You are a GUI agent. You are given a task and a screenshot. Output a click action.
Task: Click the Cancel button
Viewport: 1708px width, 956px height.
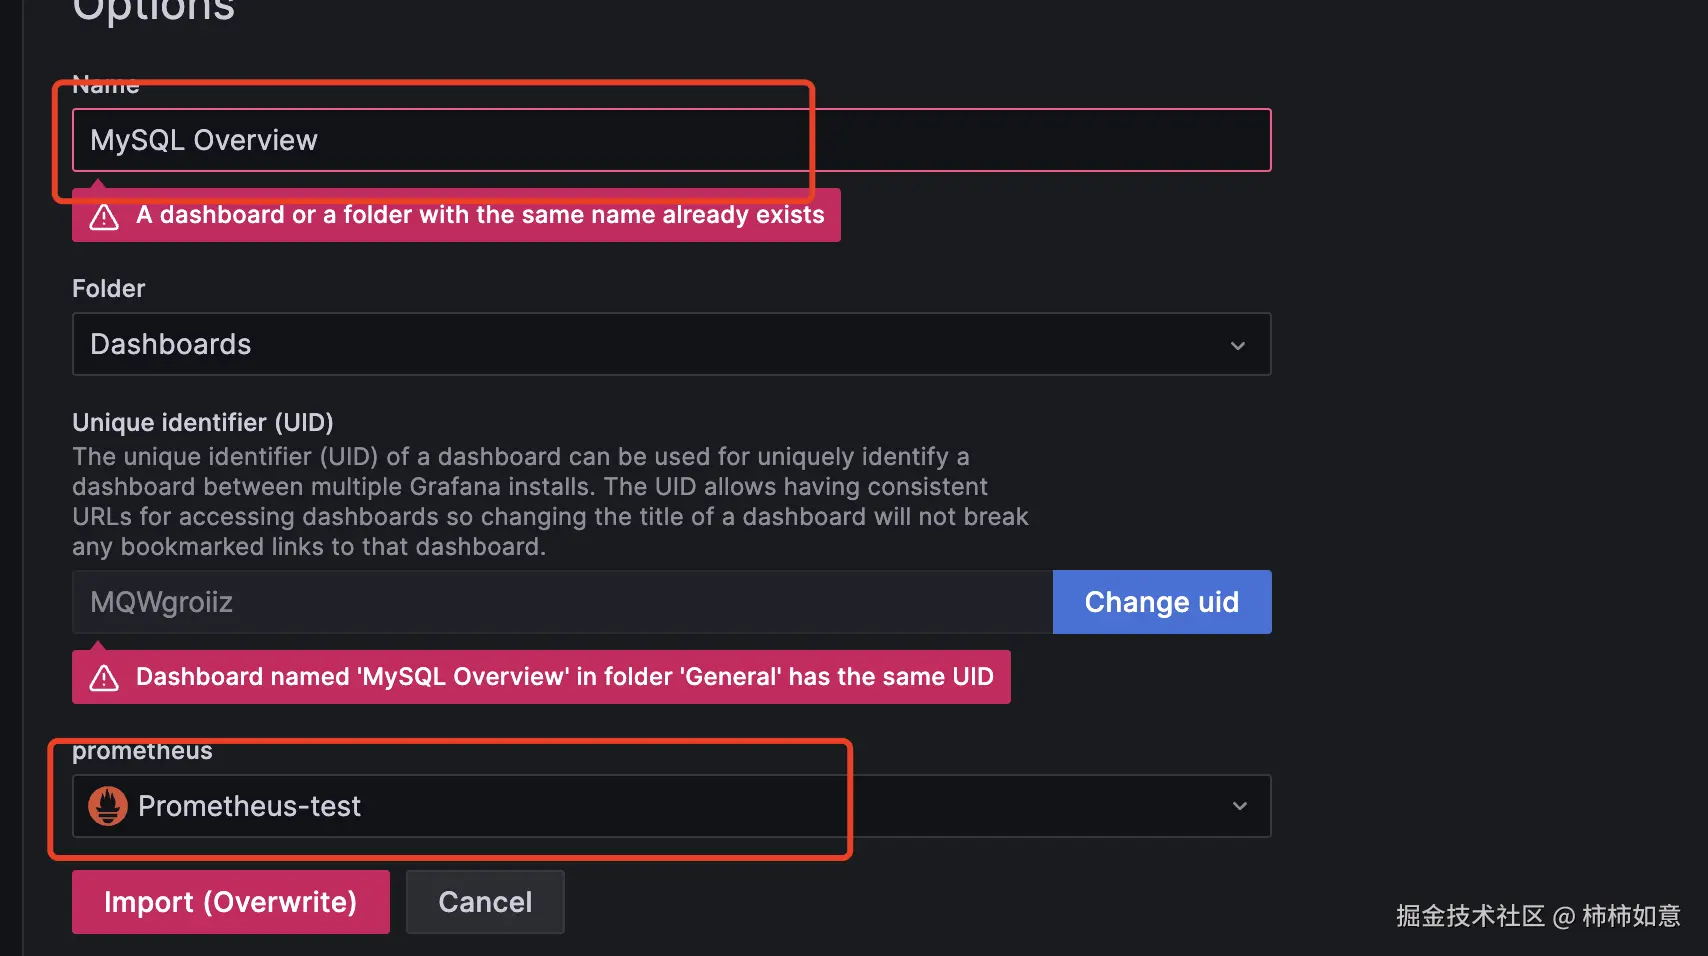click(x=485, y=901)
